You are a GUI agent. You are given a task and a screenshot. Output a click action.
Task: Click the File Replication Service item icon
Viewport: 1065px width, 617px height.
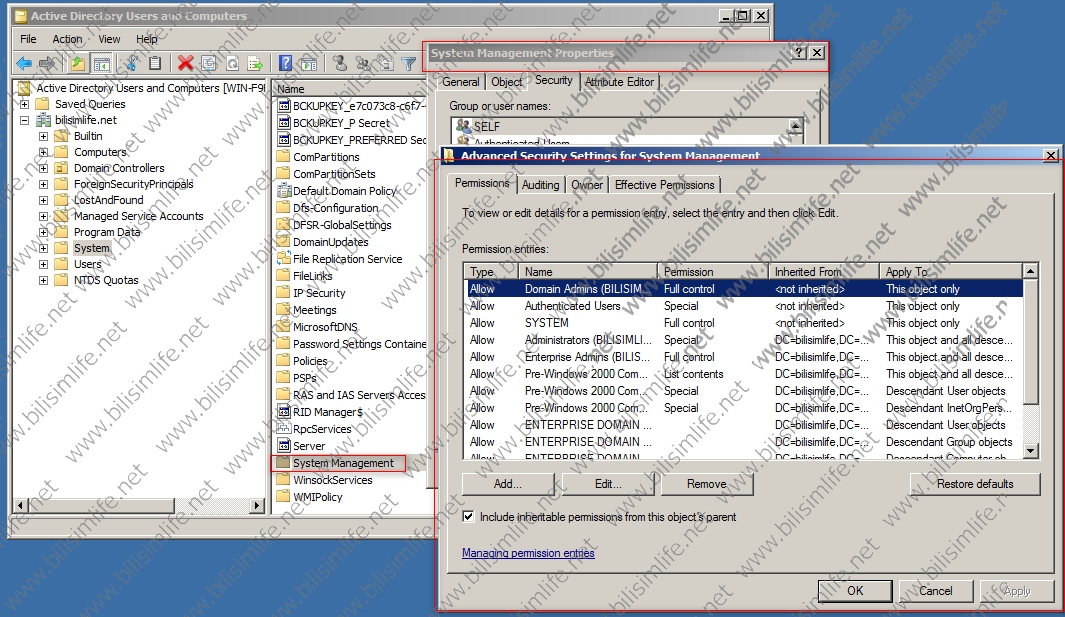(x=284, y=259)
